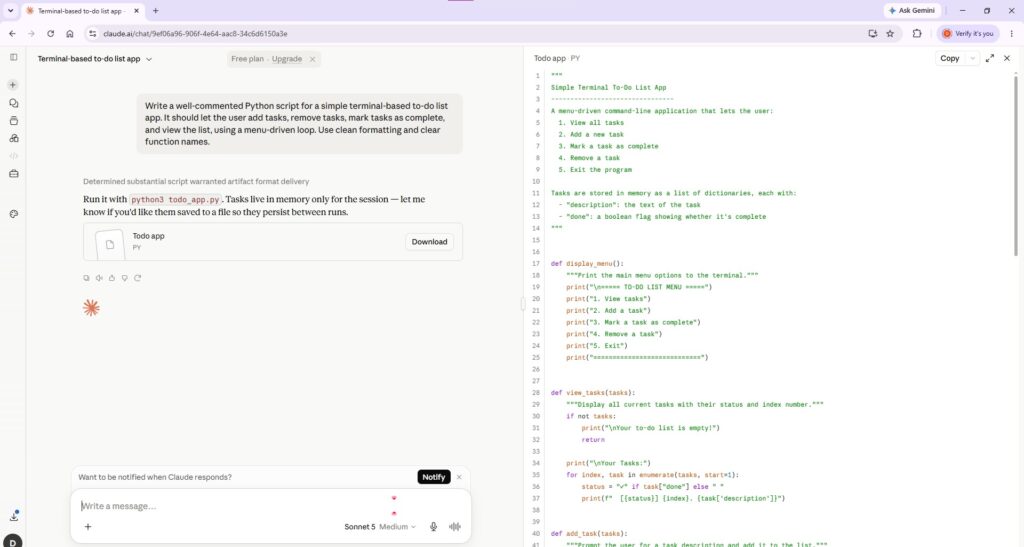The image size is (1024, 547).
Task: Open the Projects icon in sidebar
Action: point(14,121)
